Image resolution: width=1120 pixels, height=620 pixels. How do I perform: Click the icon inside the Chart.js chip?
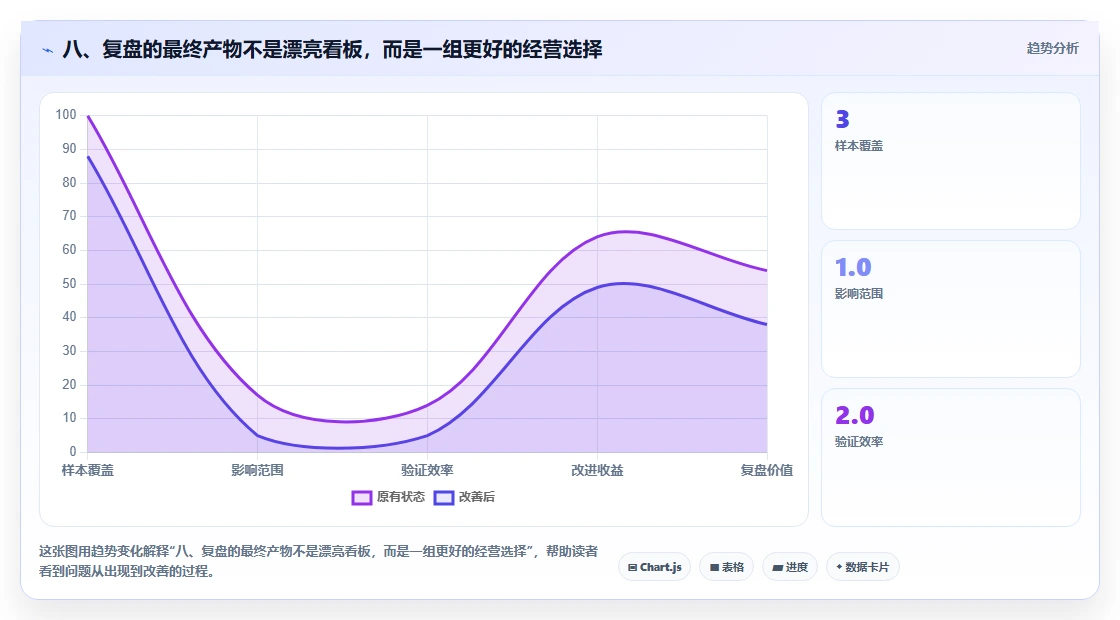[x=632, y=568]
